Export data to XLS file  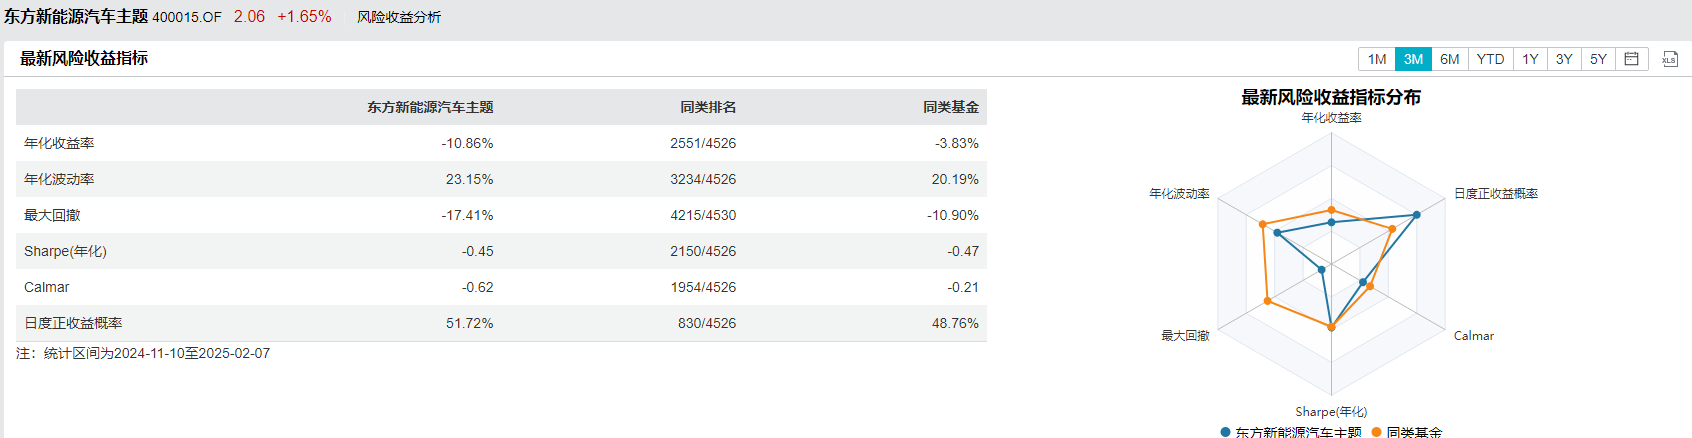[x=1669, y=59]
